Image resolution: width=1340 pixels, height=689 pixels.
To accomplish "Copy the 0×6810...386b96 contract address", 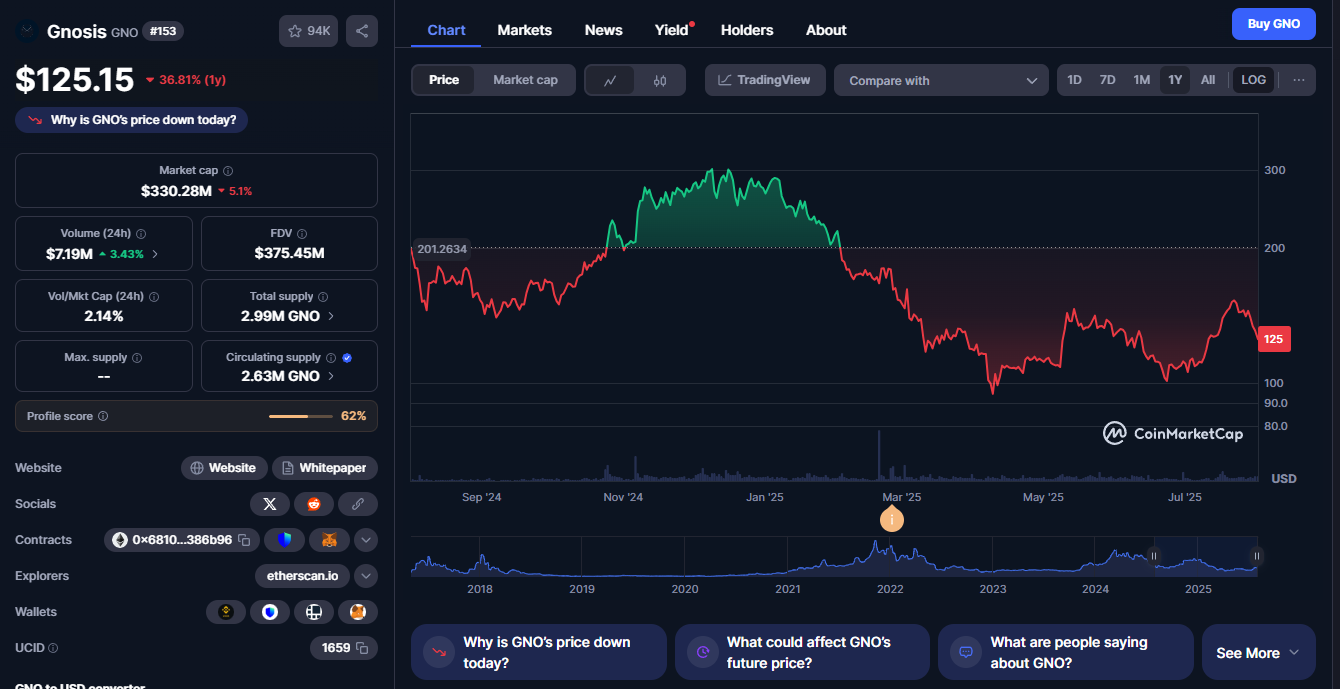I will click(244, 540).
